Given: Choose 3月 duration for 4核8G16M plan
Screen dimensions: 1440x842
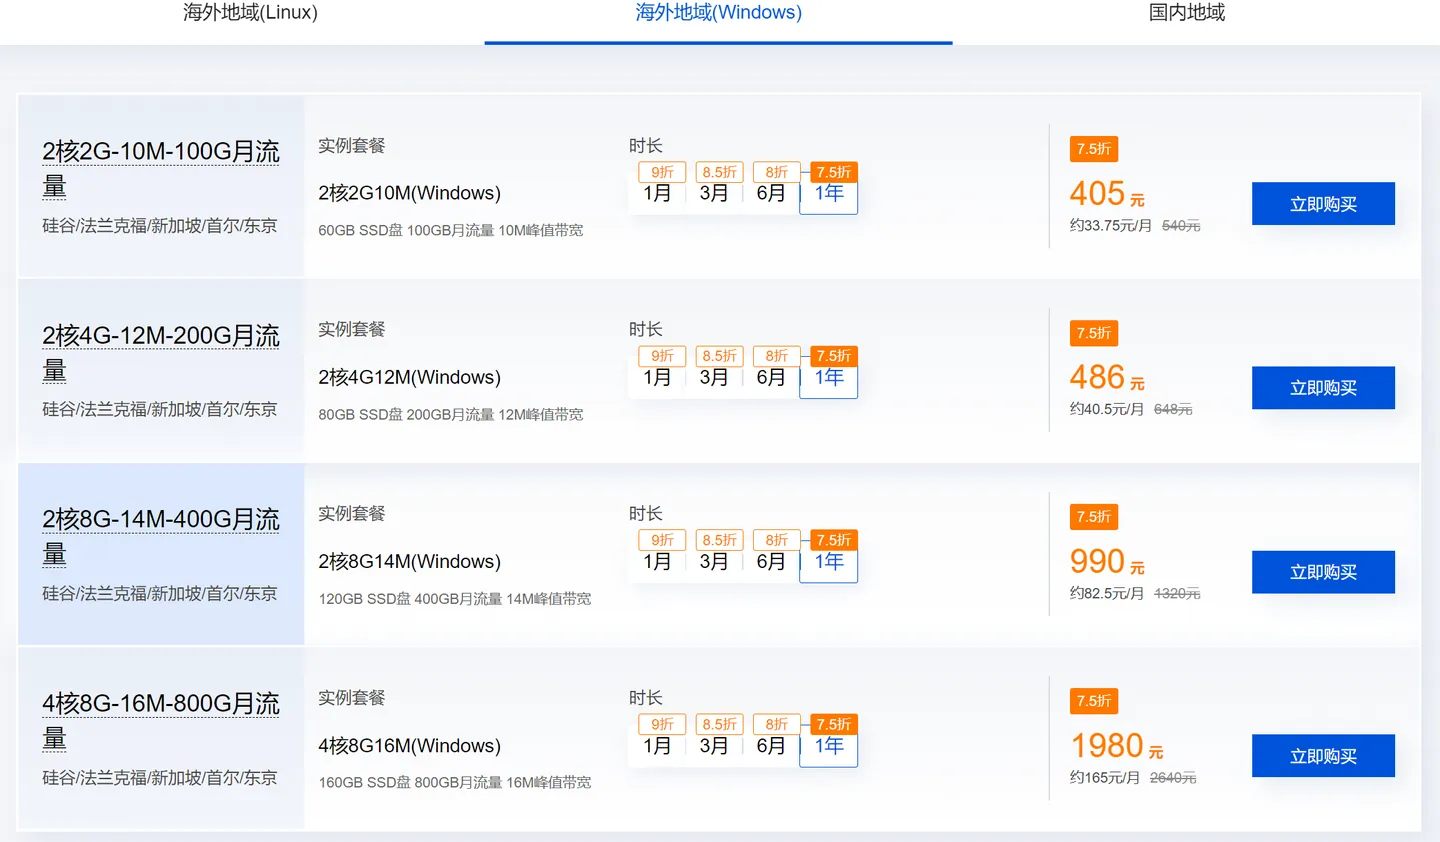Looking at the screenshot, I should click(714, 745).
